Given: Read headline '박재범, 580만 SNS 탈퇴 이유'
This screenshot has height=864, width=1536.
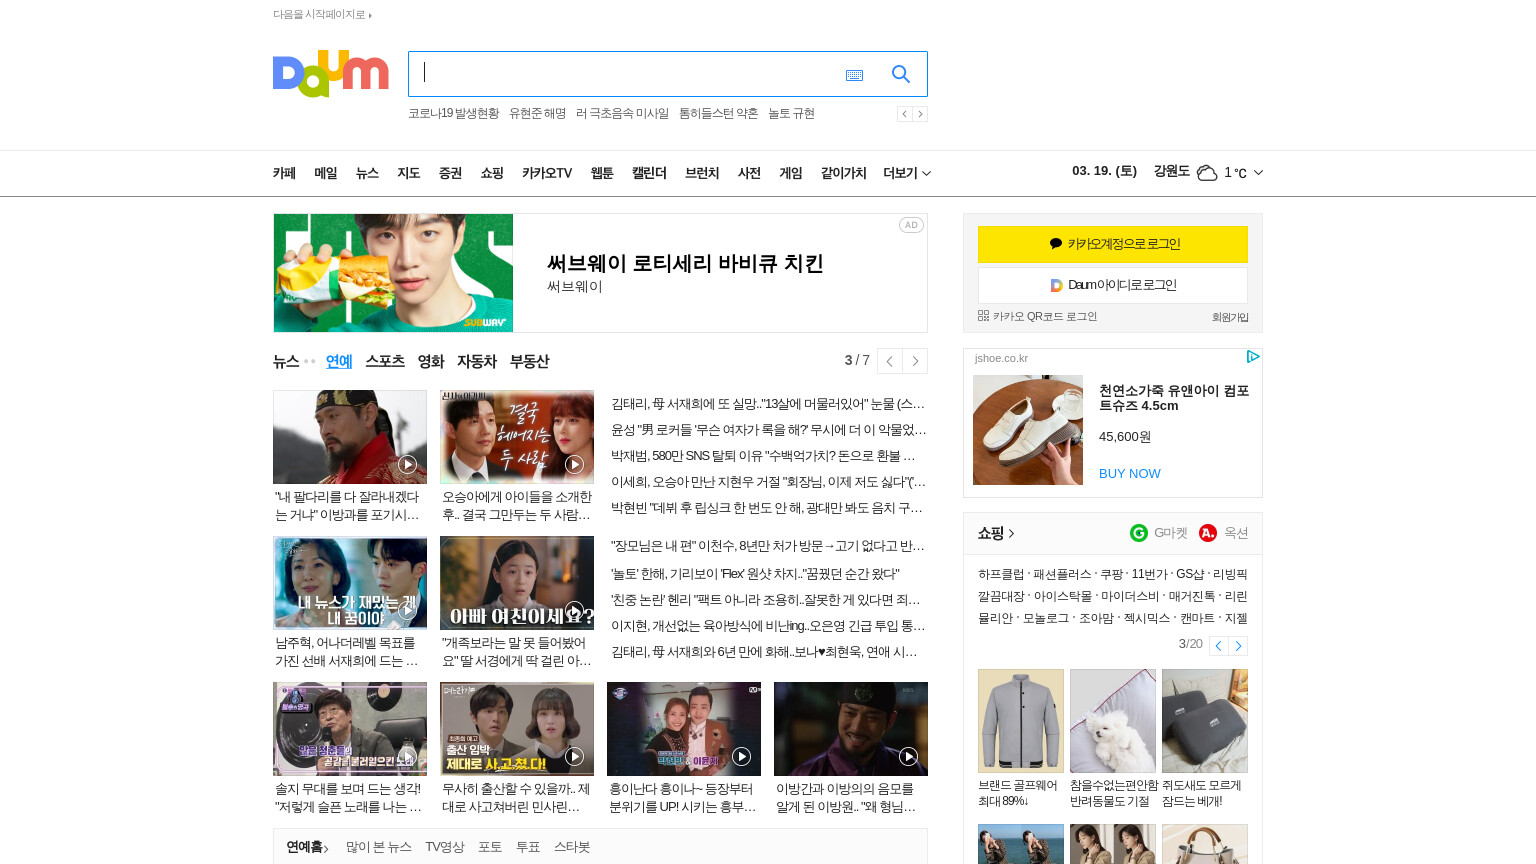Looking at the screenshot, I should pyautogui.click(x=763, y=456).
